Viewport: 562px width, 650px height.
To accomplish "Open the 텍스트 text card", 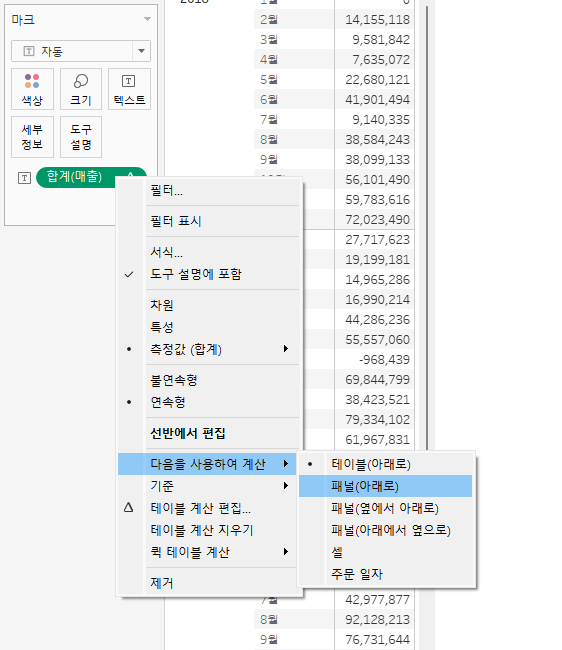I will tap(129, 89).
